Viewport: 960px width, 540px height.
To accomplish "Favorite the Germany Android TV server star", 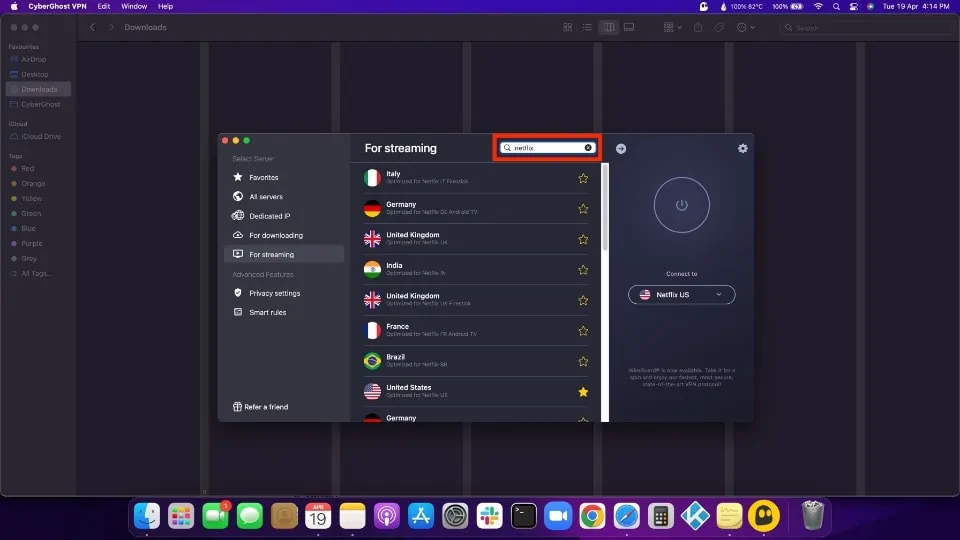I will (583, 209).
